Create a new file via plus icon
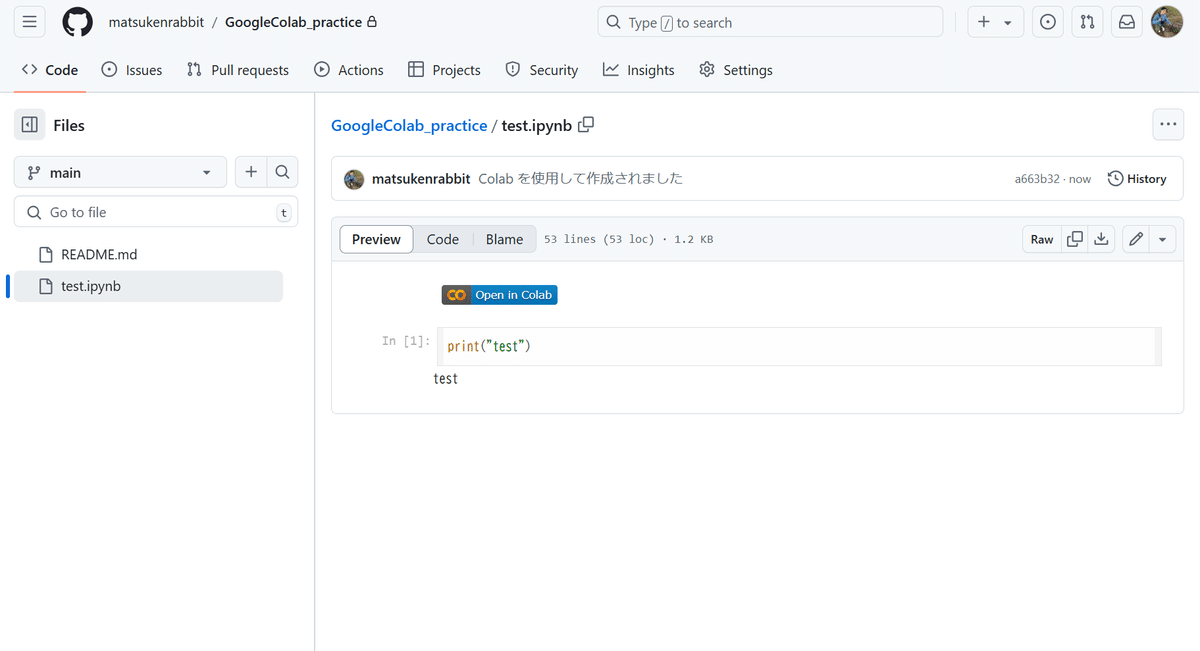 pyautogui.click(x=251, y=171)
